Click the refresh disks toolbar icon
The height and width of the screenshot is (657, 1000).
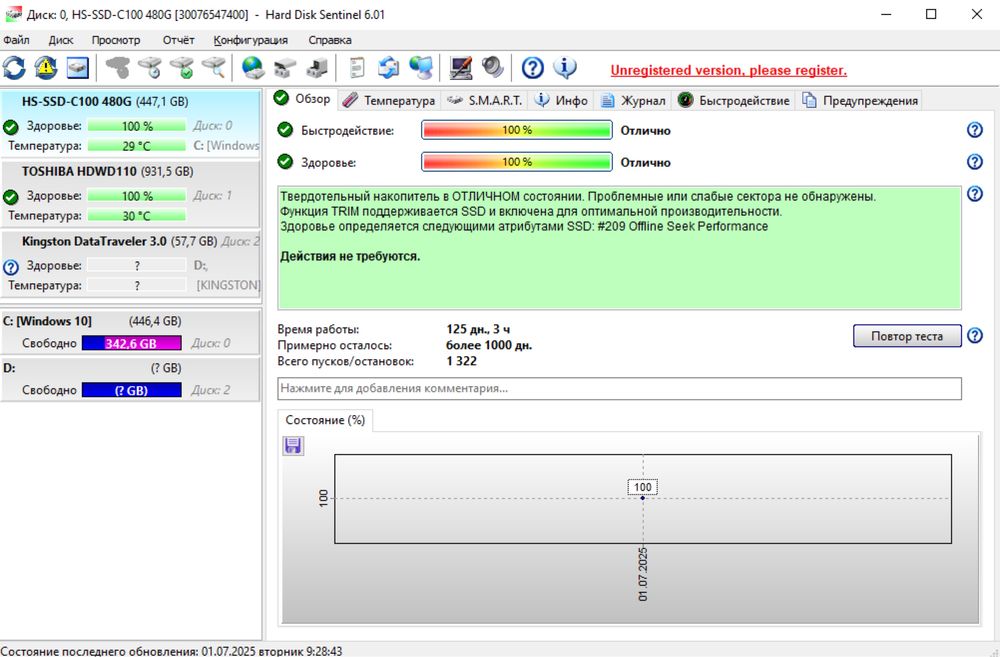(x=14, y=68)
